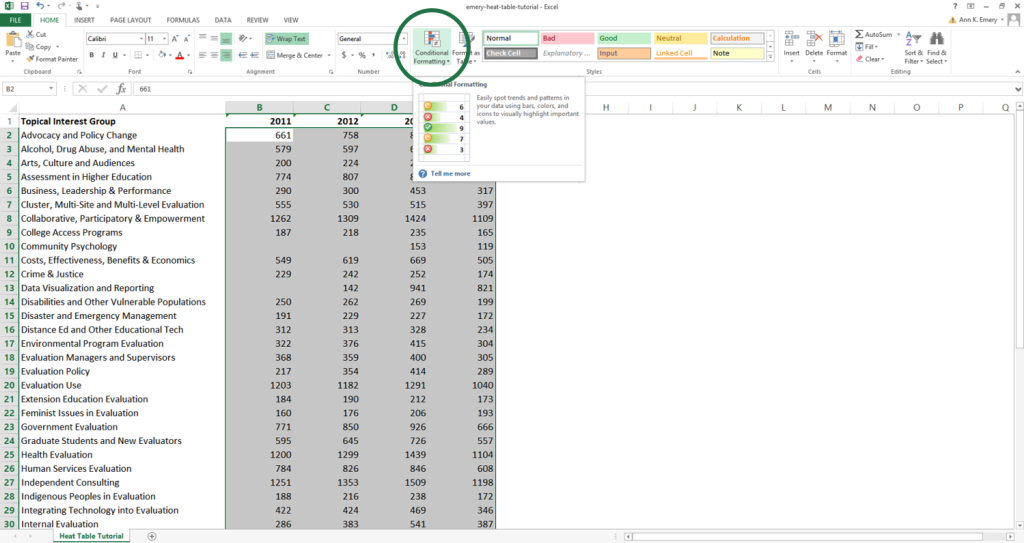Click the Insert Function fx icon

coord(121,89)
